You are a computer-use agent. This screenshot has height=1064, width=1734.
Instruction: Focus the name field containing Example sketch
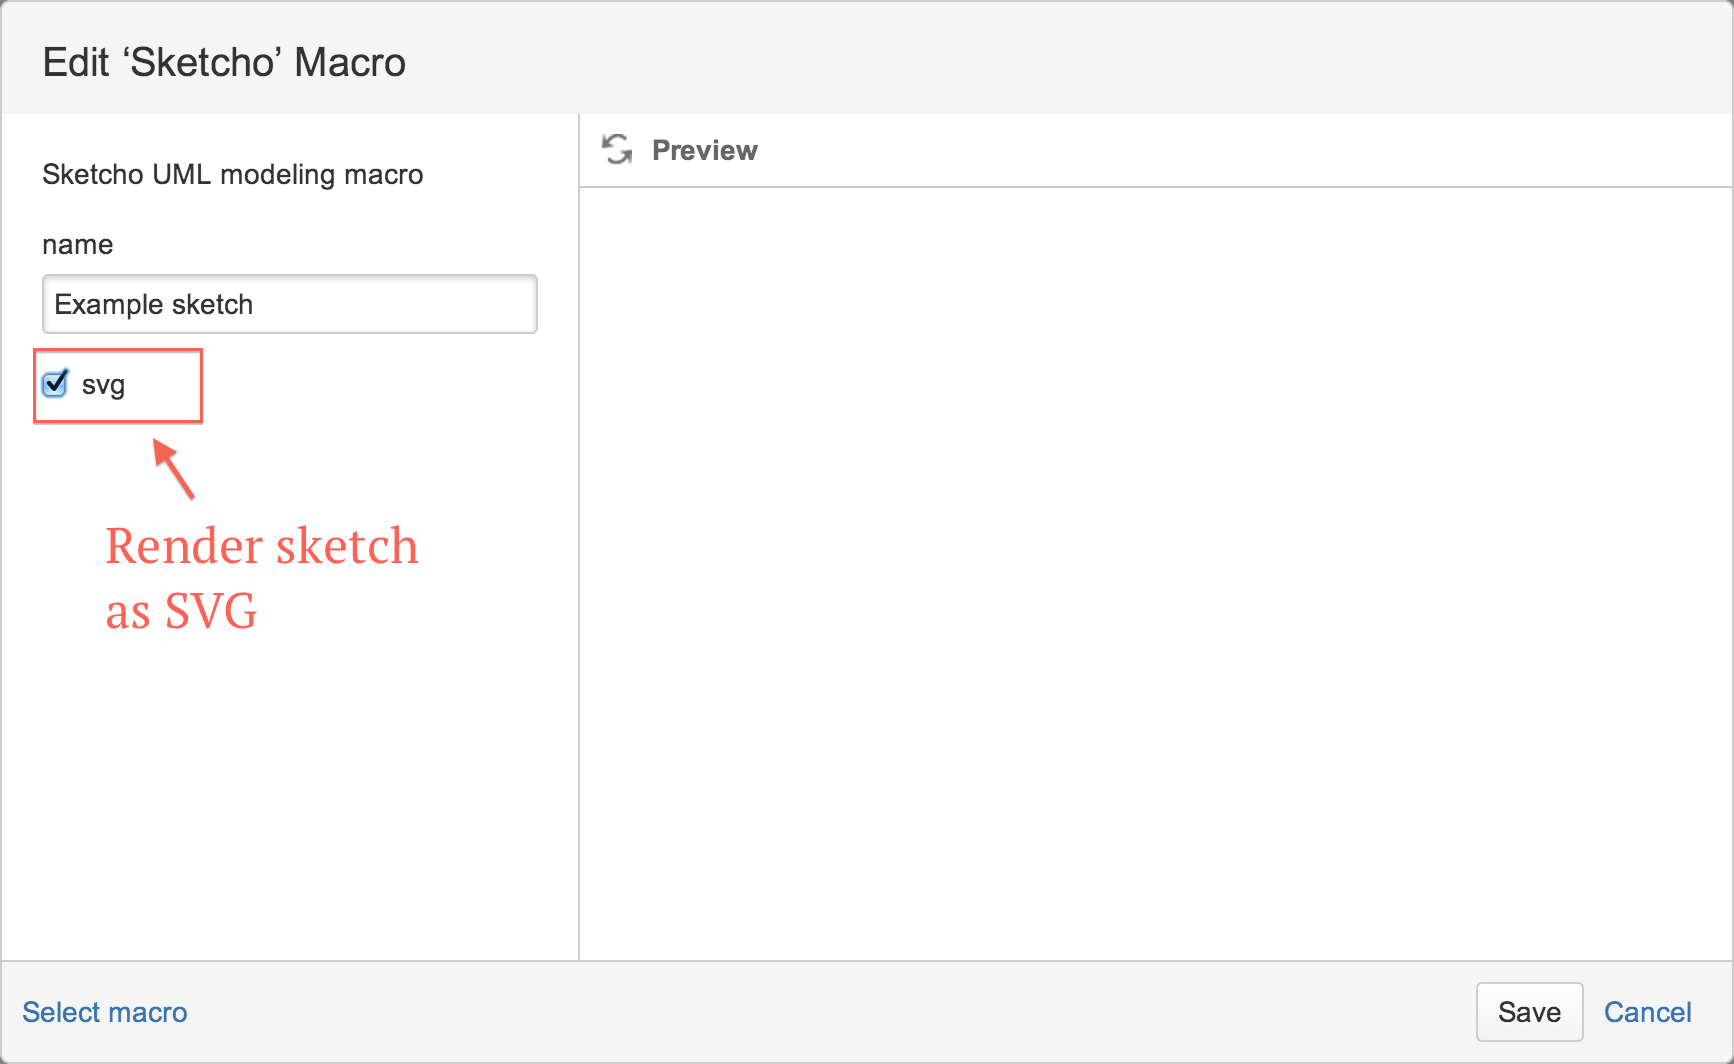point(290,304)
